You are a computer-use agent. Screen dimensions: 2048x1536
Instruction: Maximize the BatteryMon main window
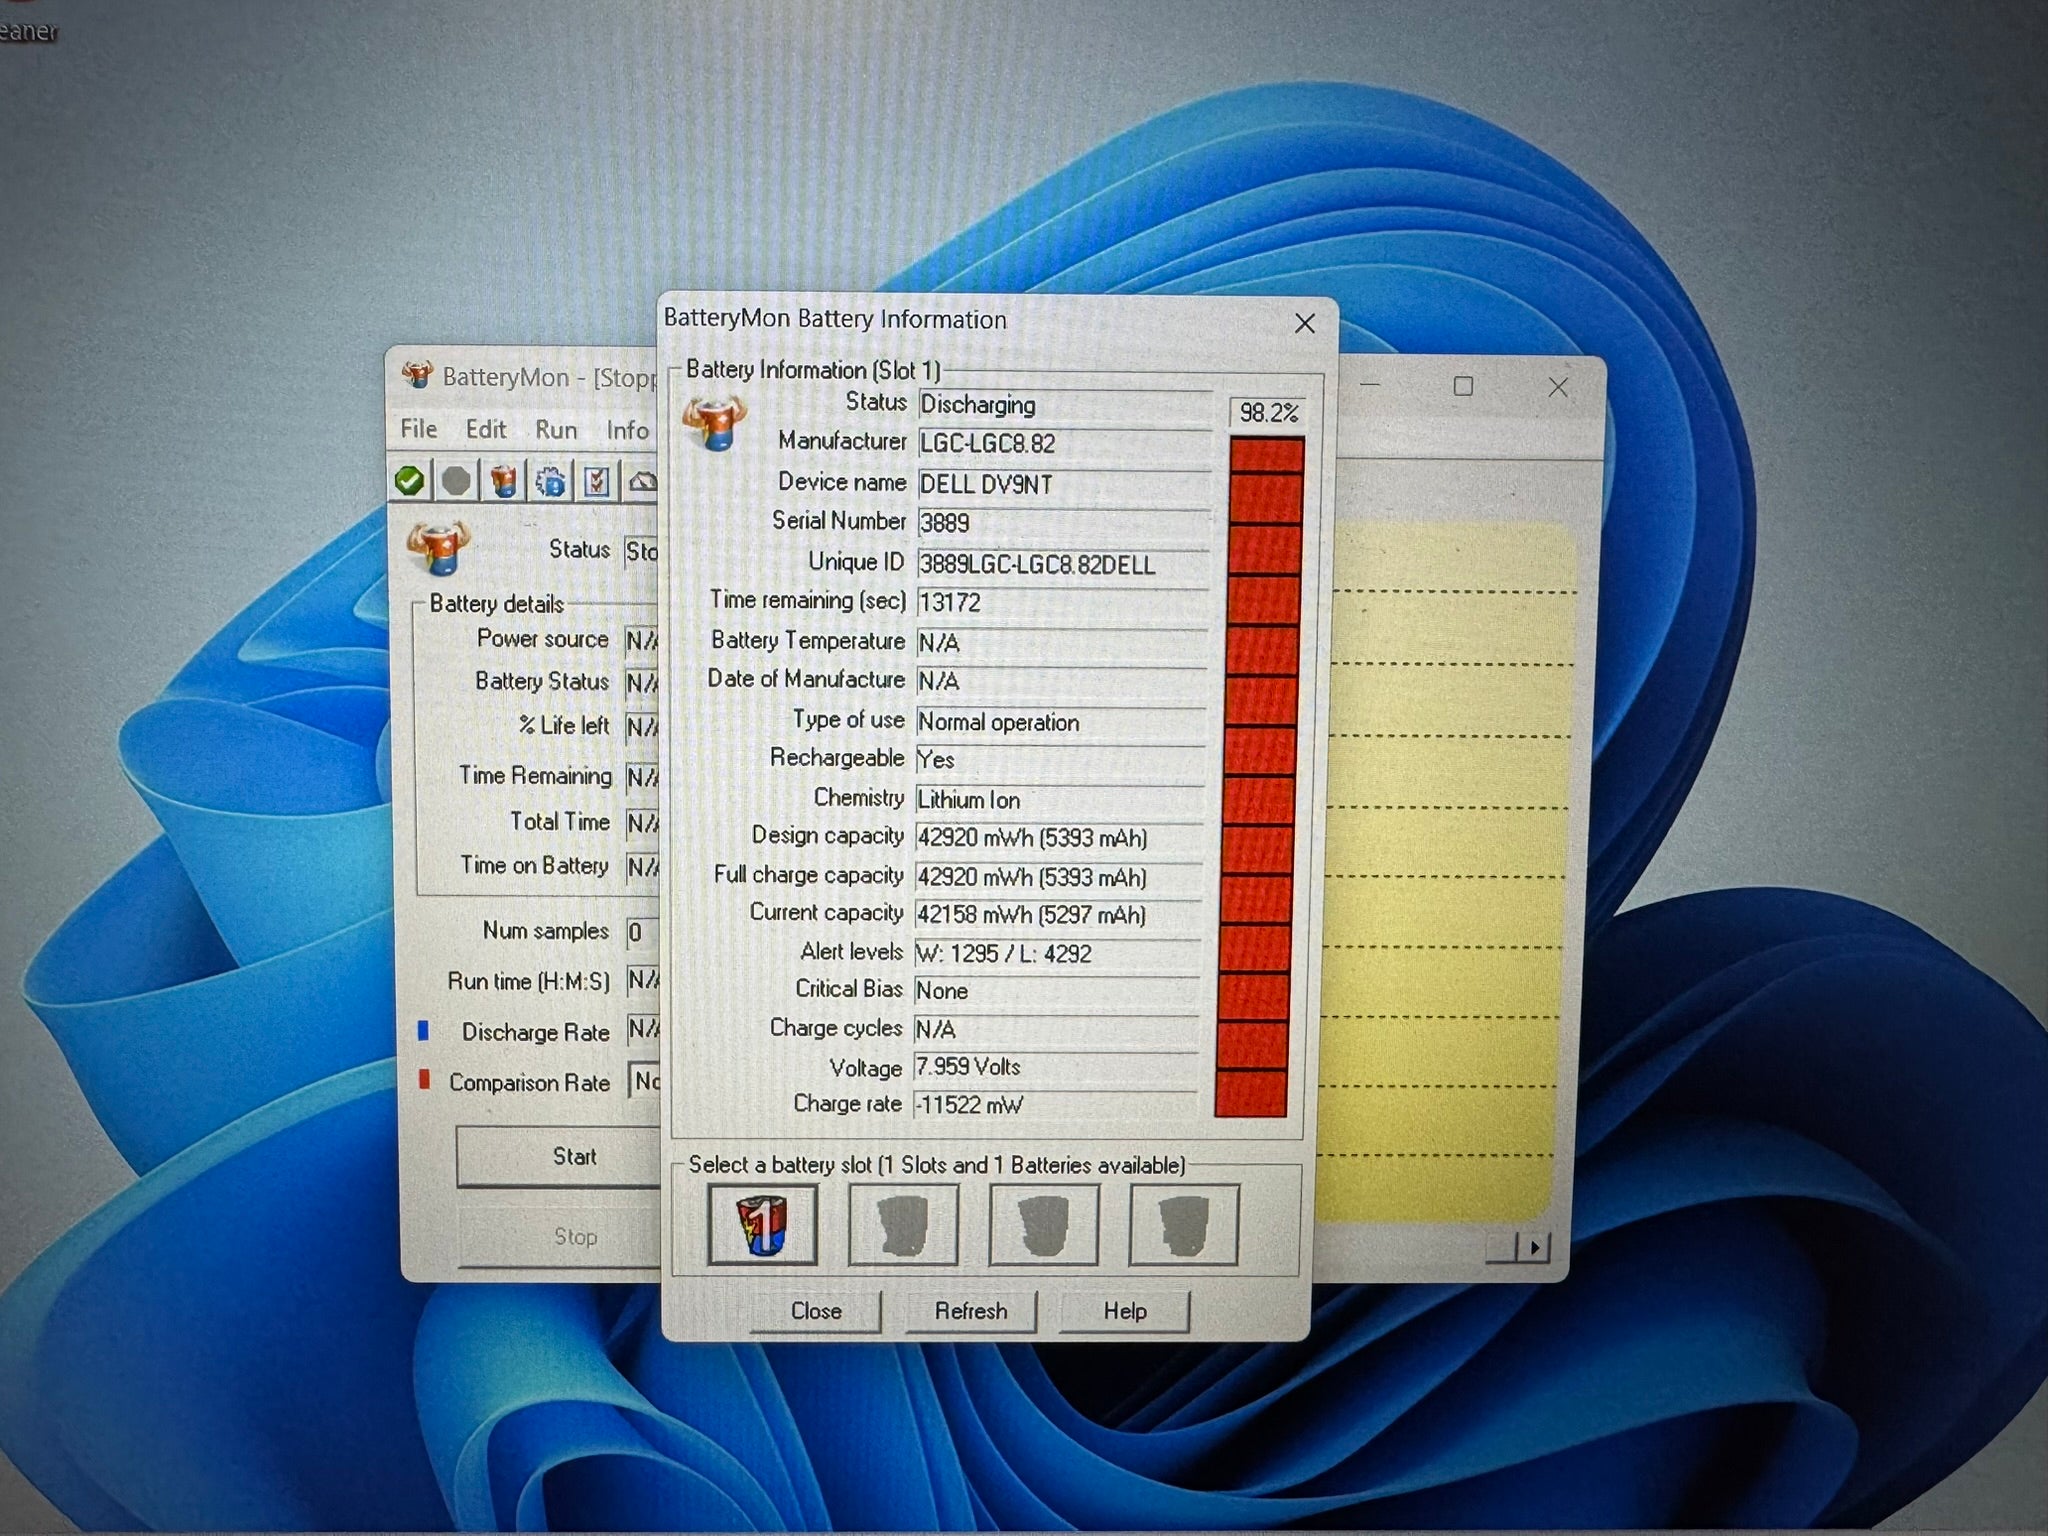pyautogui.click(x=1463, y=386)
